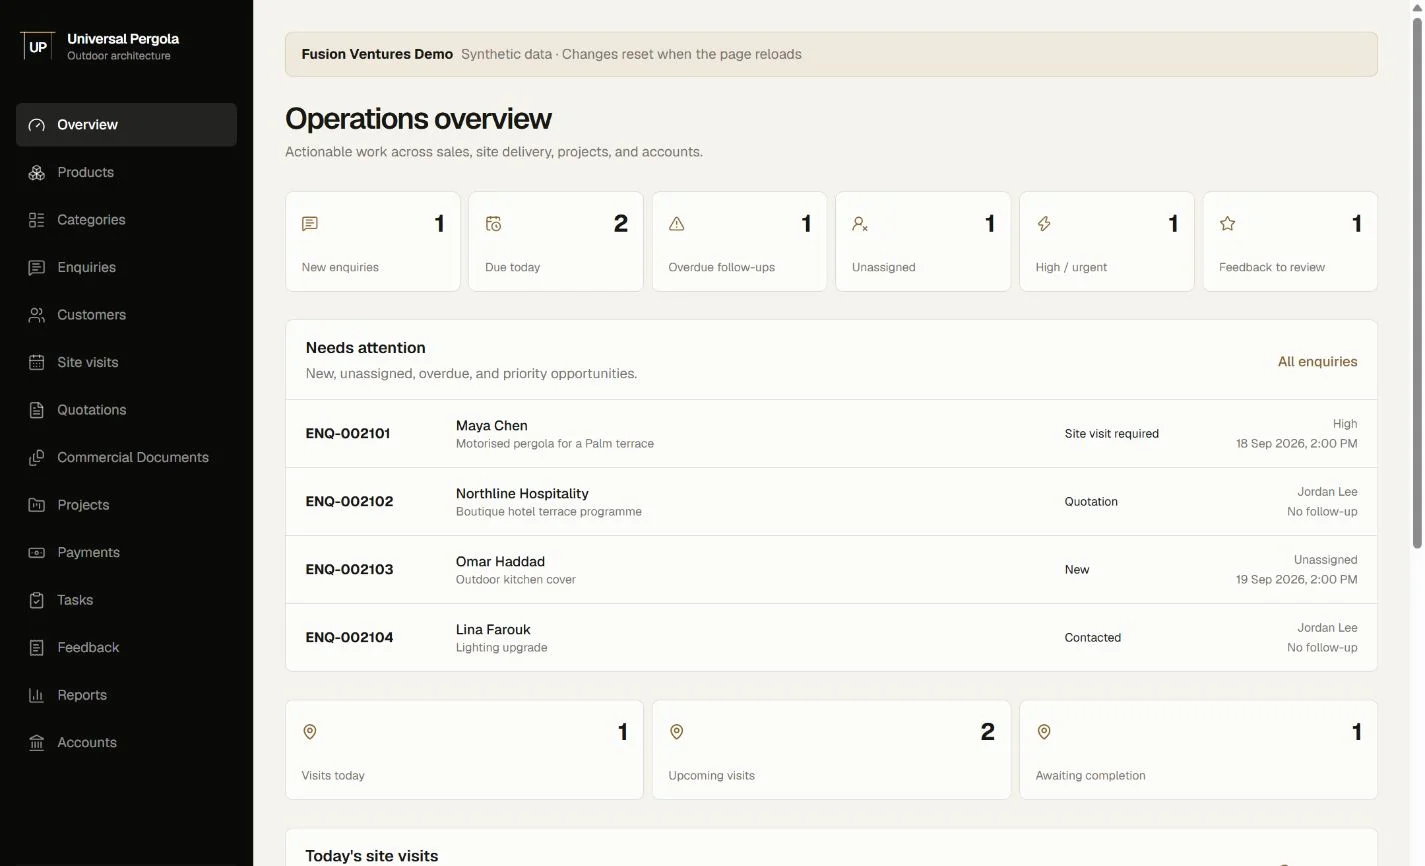Viewport: 1425px width, 866px height.
Task: Open the Northline Hospitality enquiry row
Action: point(831,502)
